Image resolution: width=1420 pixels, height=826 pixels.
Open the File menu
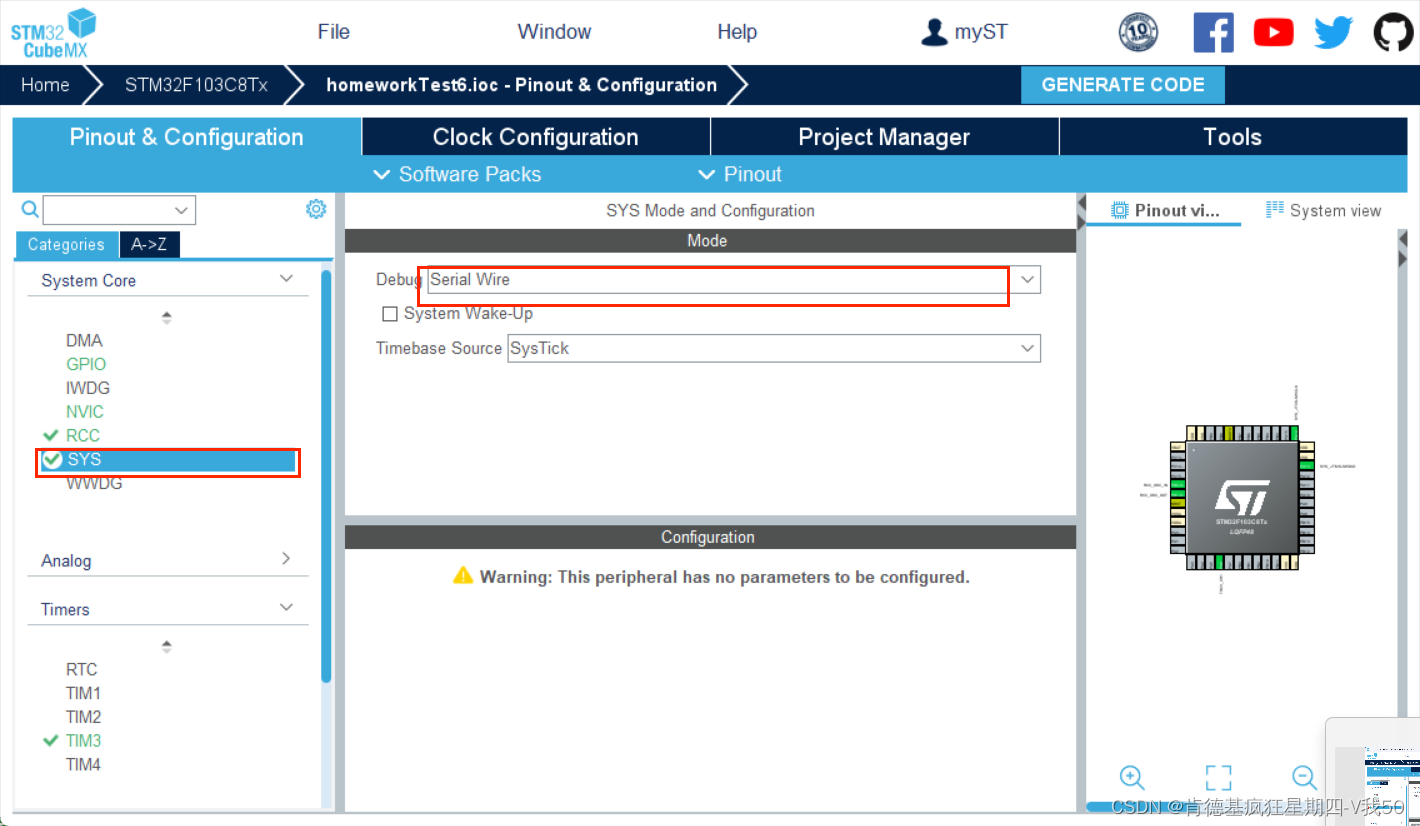click(x=333, y=32)
